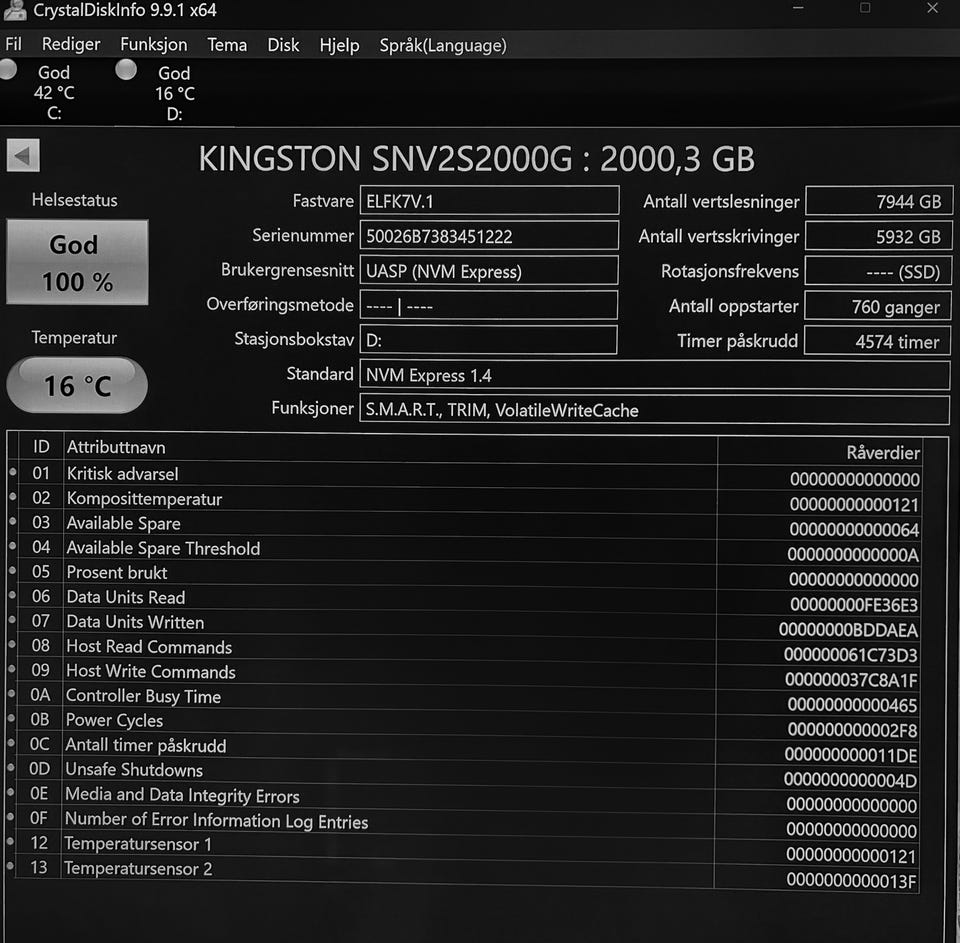Image resolution: width=960 pixels, height=943 pixels.
Task: Open the Rediger menu
Action: [70, 44]
